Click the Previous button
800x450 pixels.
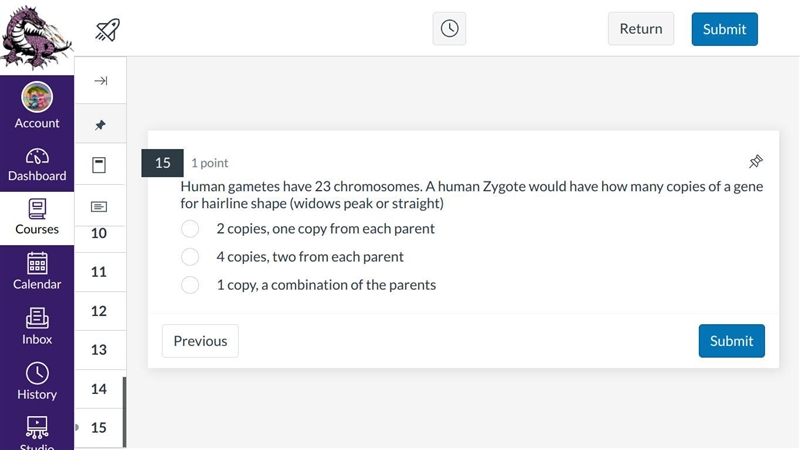point(200,341)
